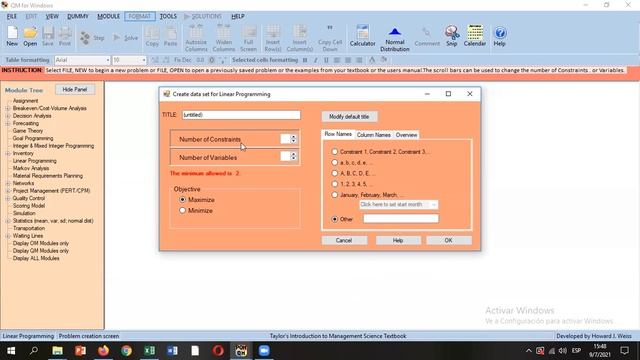Click the Print toolbar icon
The width and height of the screenshot is (640, 360).
pos(65,36)
